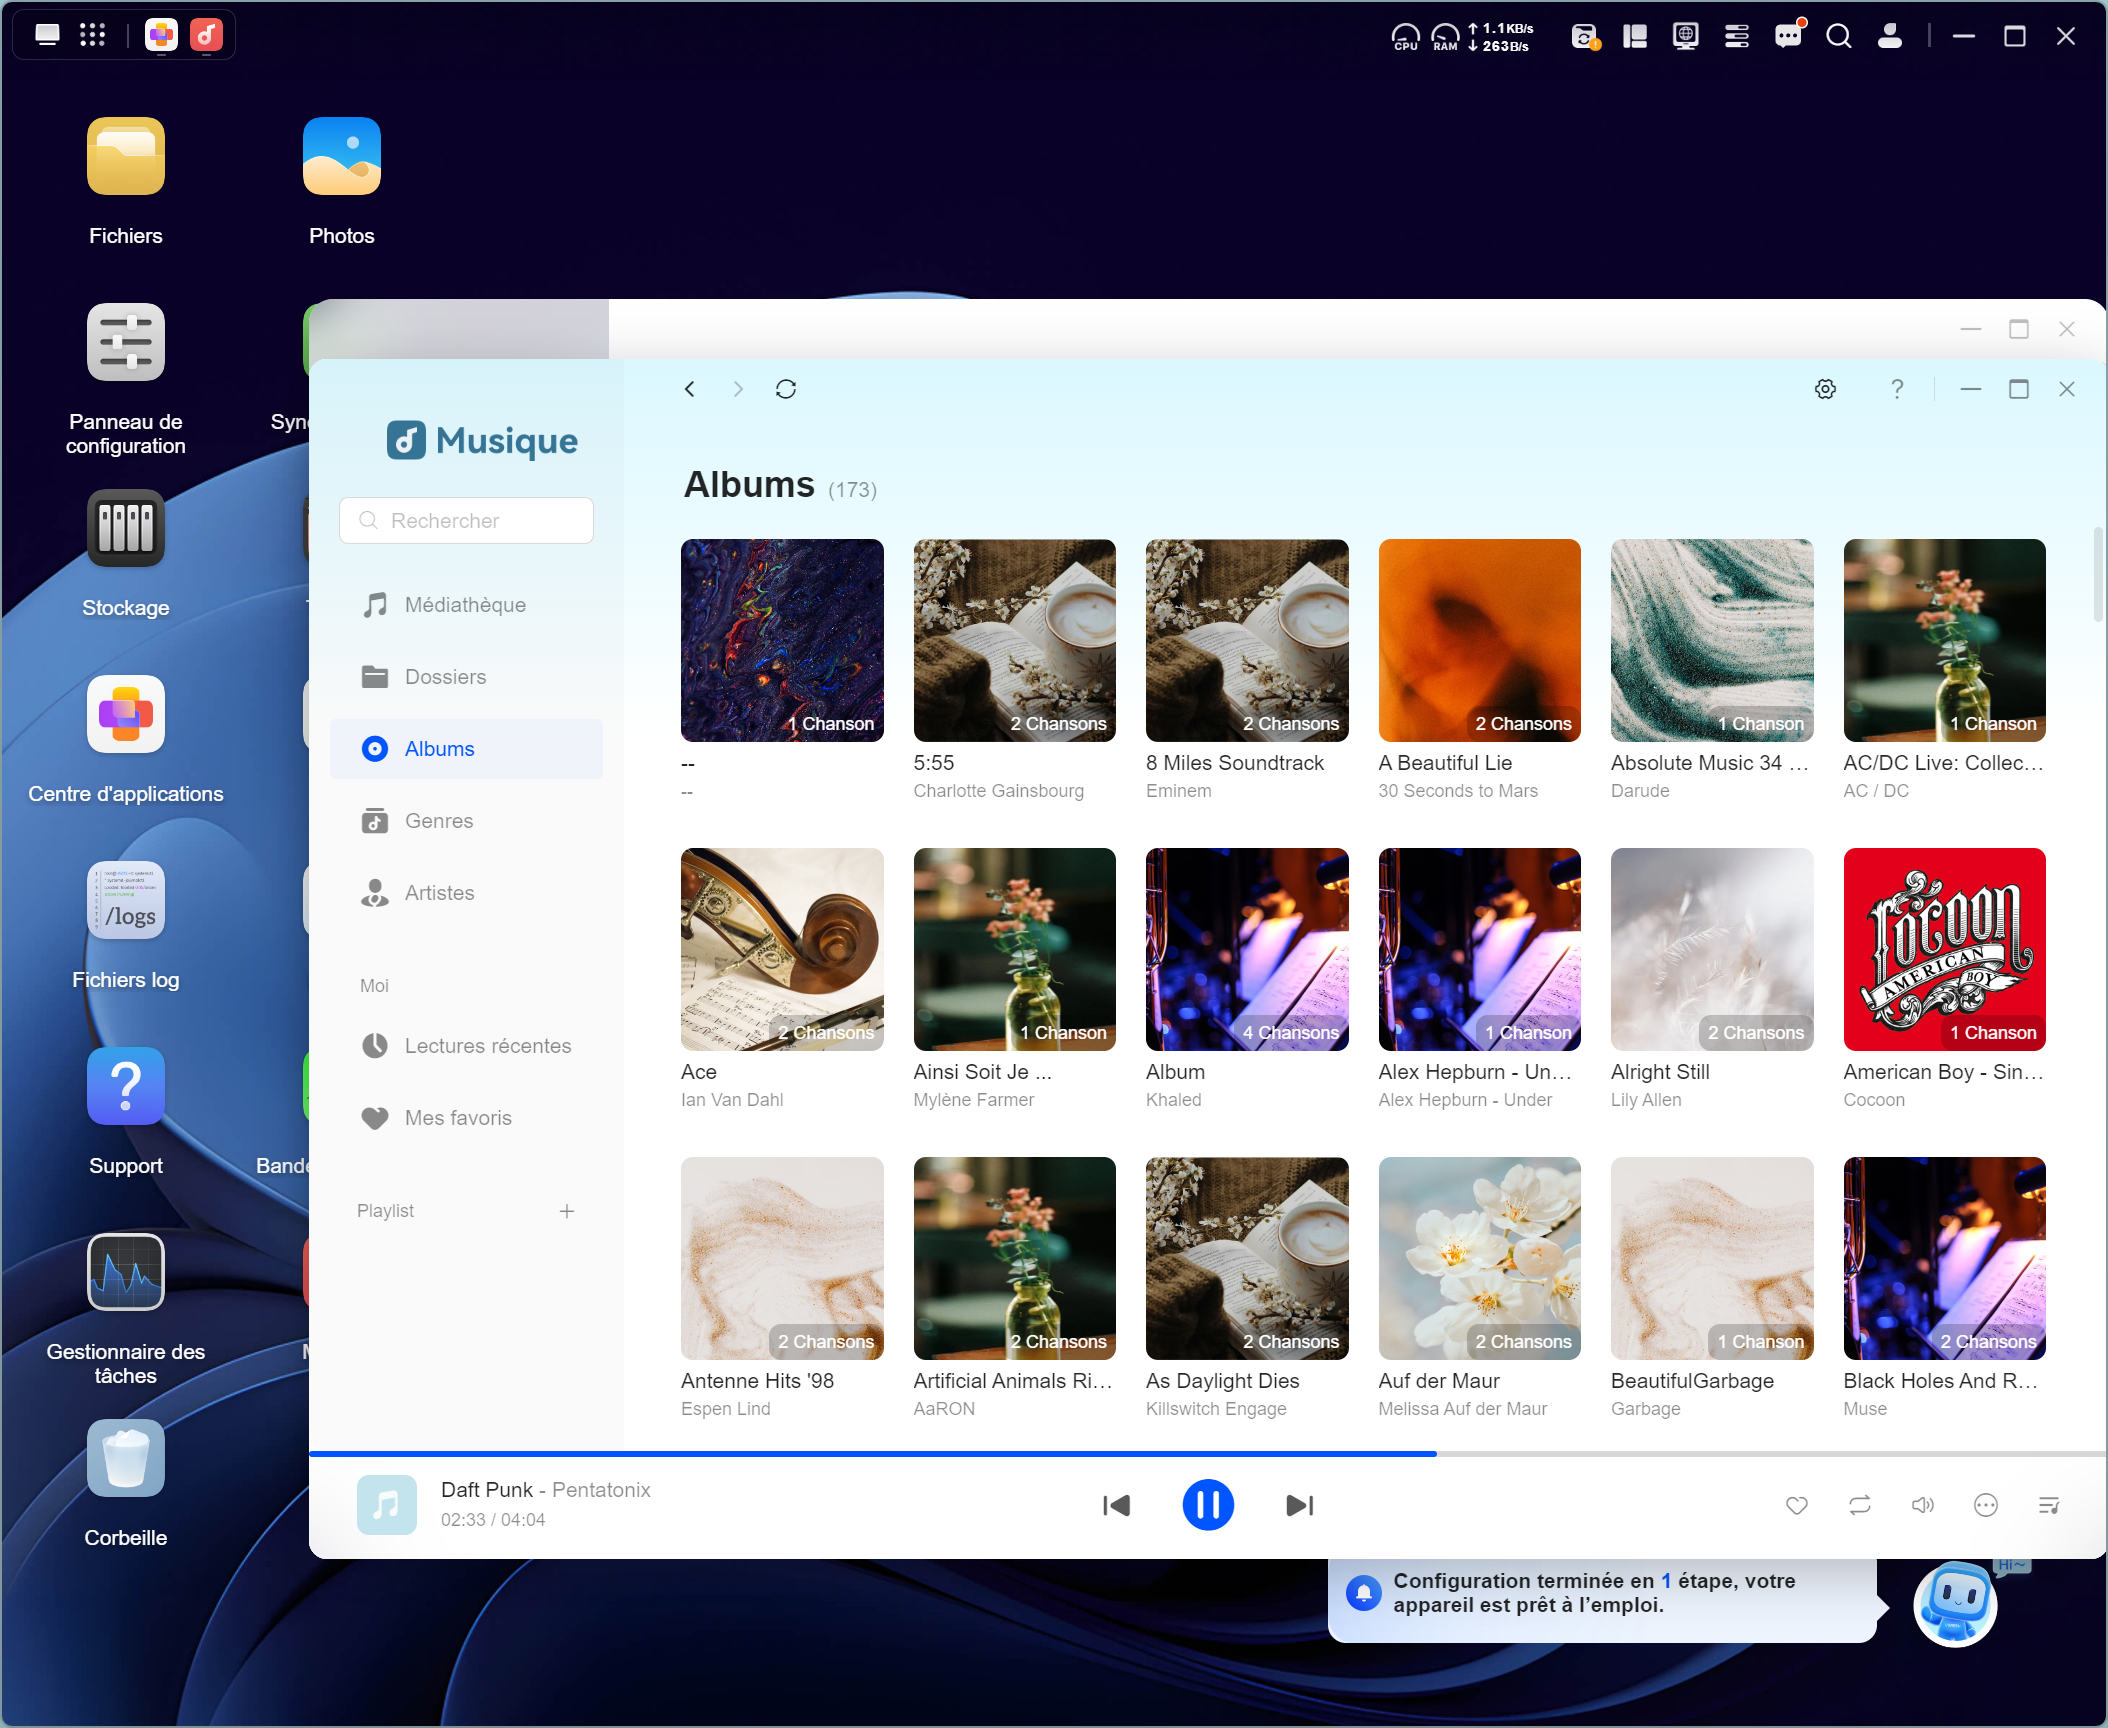
Task: Click the artist name Mylène Farmer
Action: pyautogui.click(x=973, y=1100)
